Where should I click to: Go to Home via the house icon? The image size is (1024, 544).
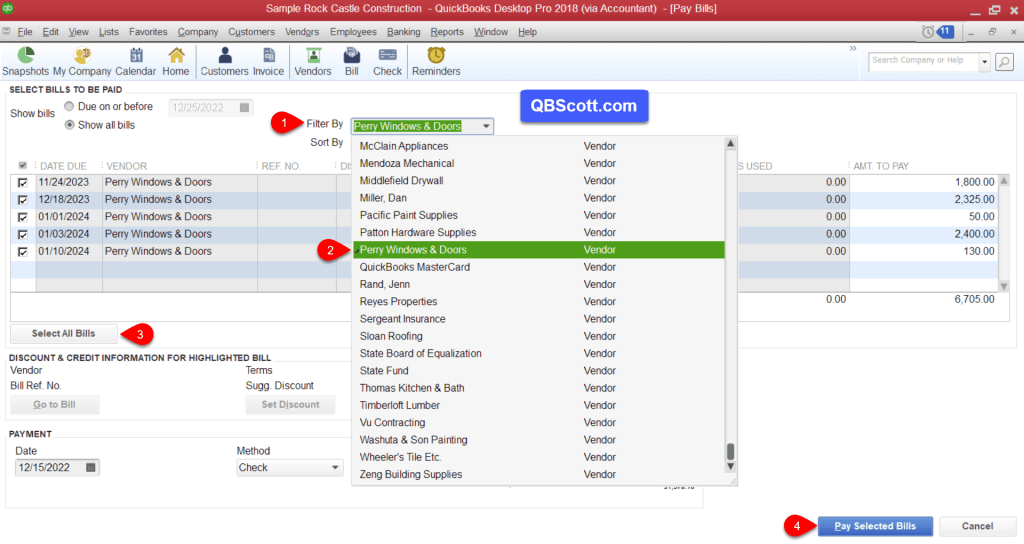click(x=176, y=61)
